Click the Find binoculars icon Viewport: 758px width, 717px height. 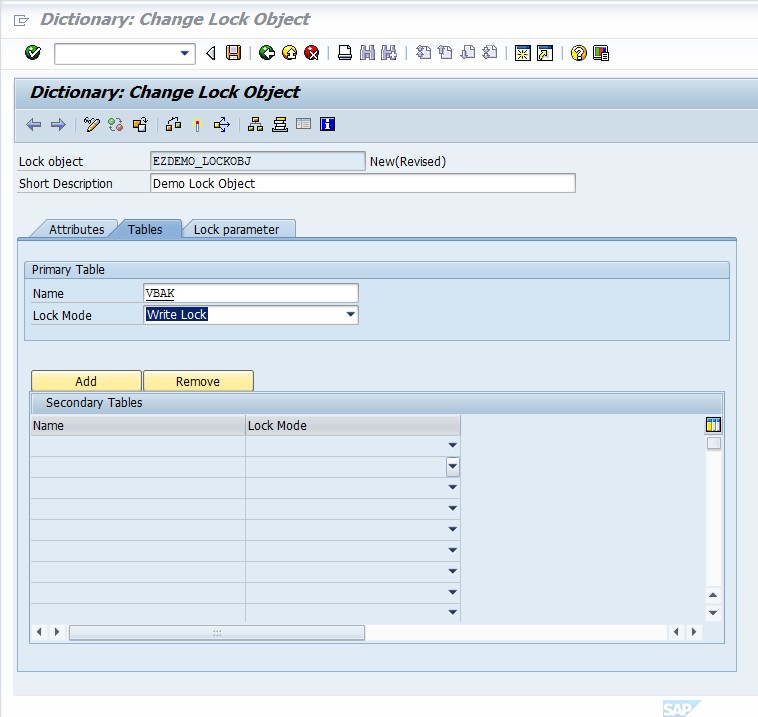point(367,52)
